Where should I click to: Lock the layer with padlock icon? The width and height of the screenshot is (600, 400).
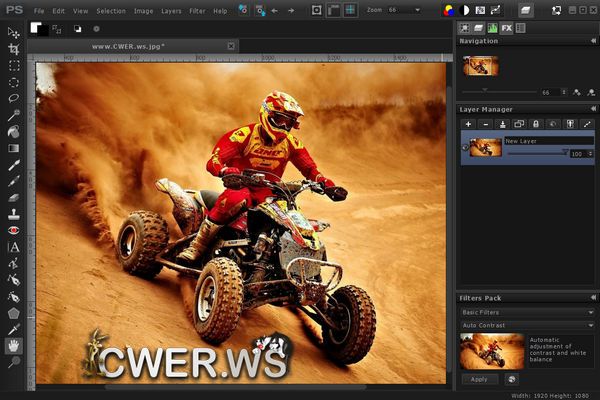click(x=535, y=124)
